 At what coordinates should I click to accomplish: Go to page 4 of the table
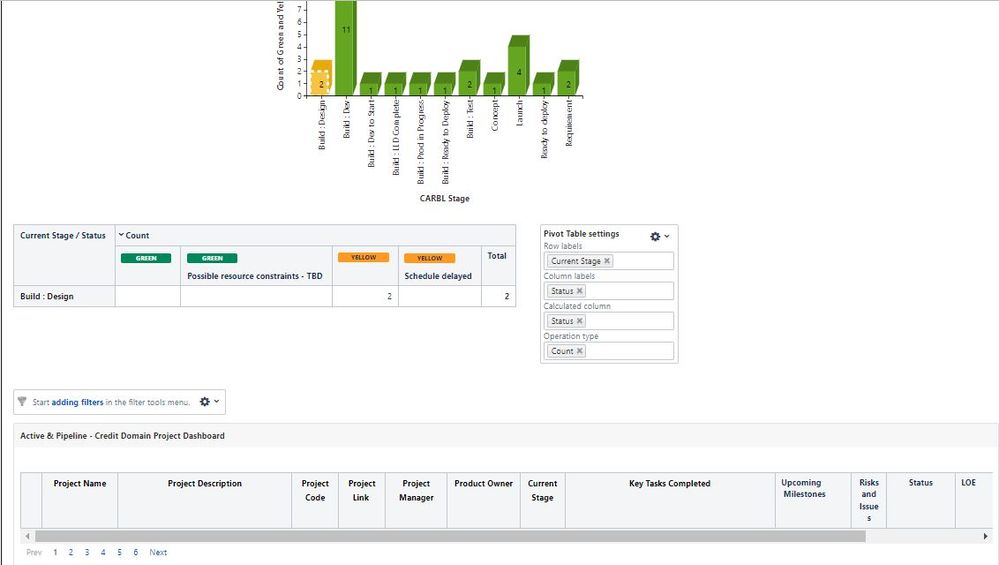pos(103,552)
